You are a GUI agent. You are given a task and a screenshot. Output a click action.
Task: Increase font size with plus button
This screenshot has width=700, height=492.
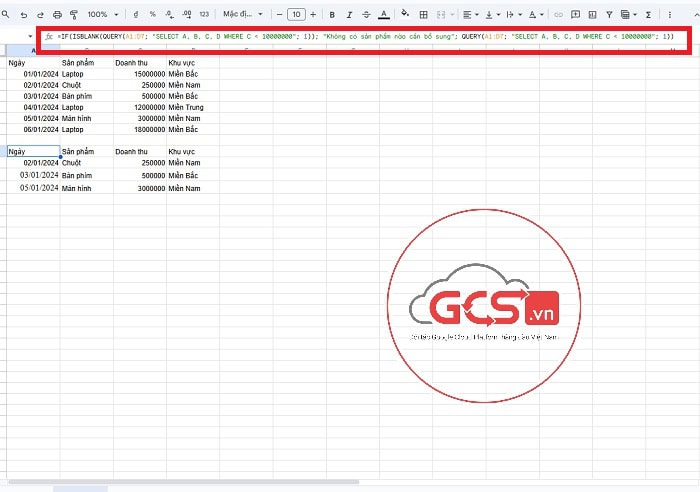pyautogui.click(x=313, y=15)
